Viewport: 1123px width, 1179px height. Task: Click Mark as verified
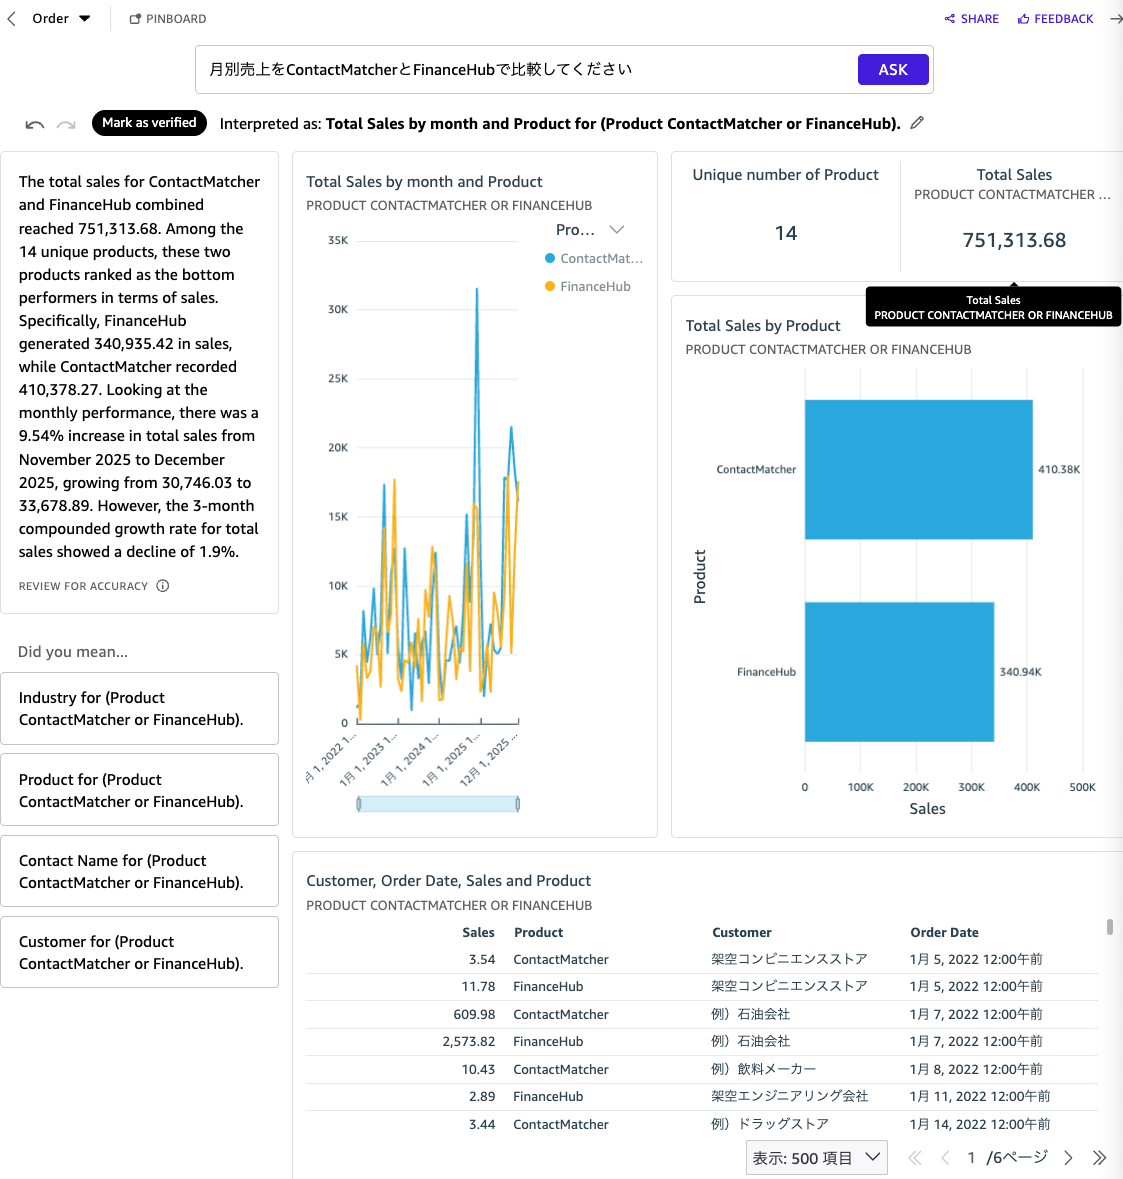coord(149,123)
